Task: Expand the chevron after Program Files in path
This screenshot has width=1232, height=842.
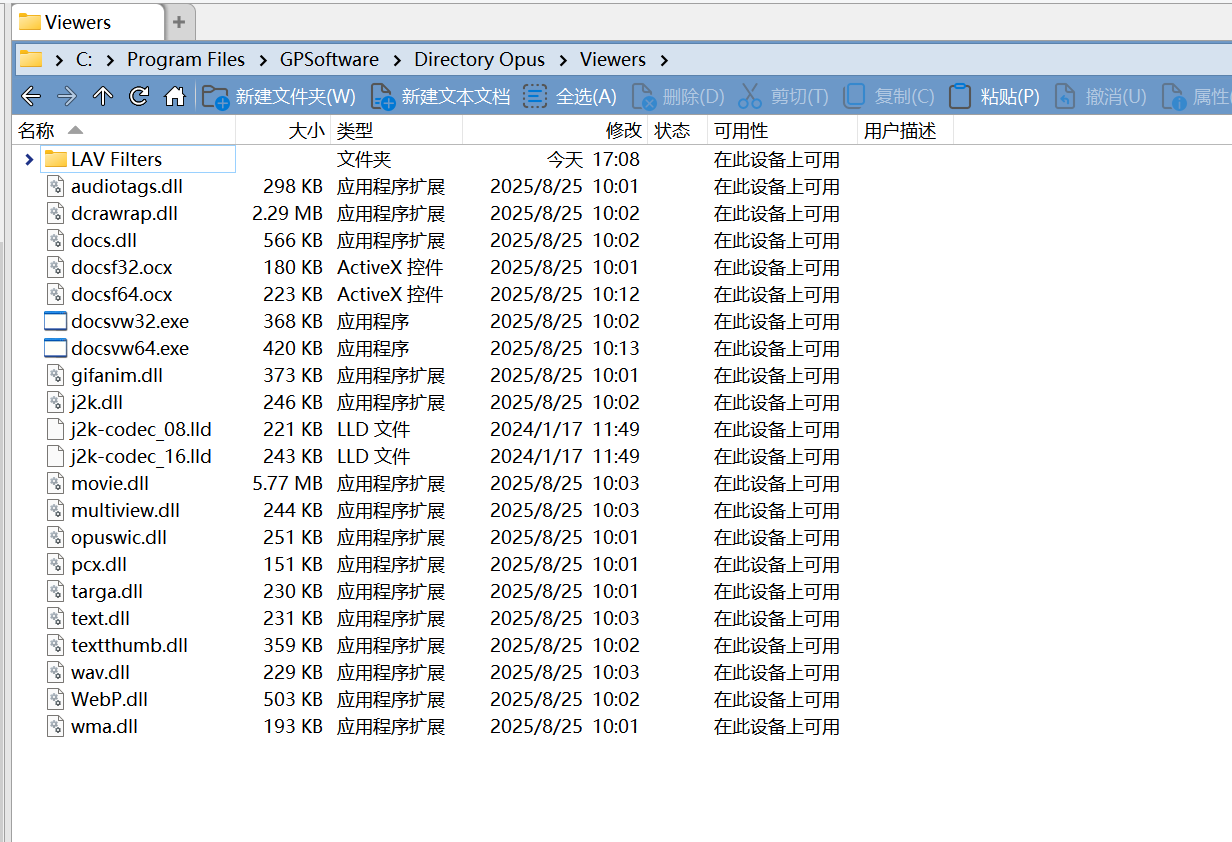Action: click(x=262, y=60)
